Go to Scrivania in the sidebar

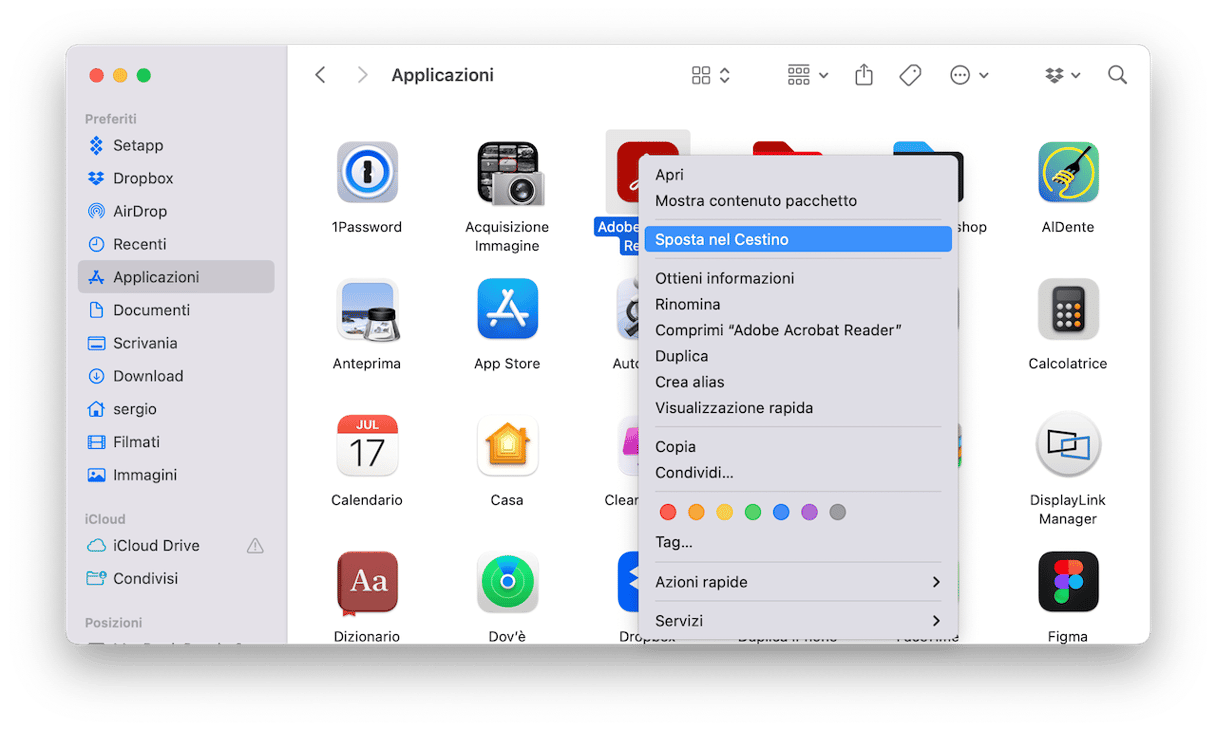click(176, 343)
